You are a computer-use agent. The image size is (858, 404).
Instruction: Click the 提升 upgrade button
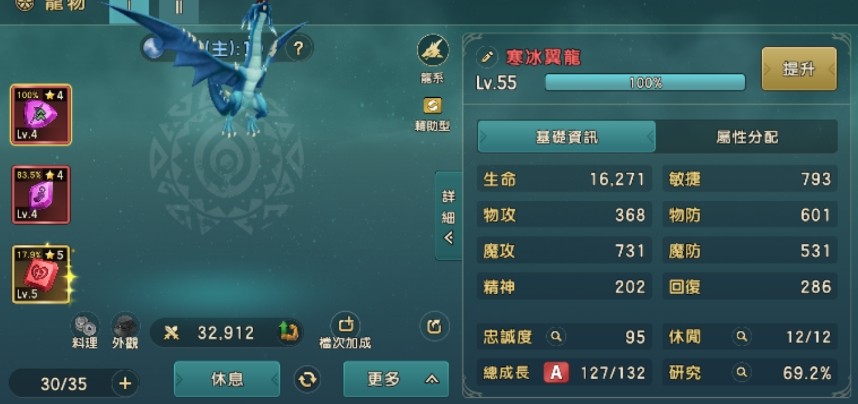pos(799,69)
